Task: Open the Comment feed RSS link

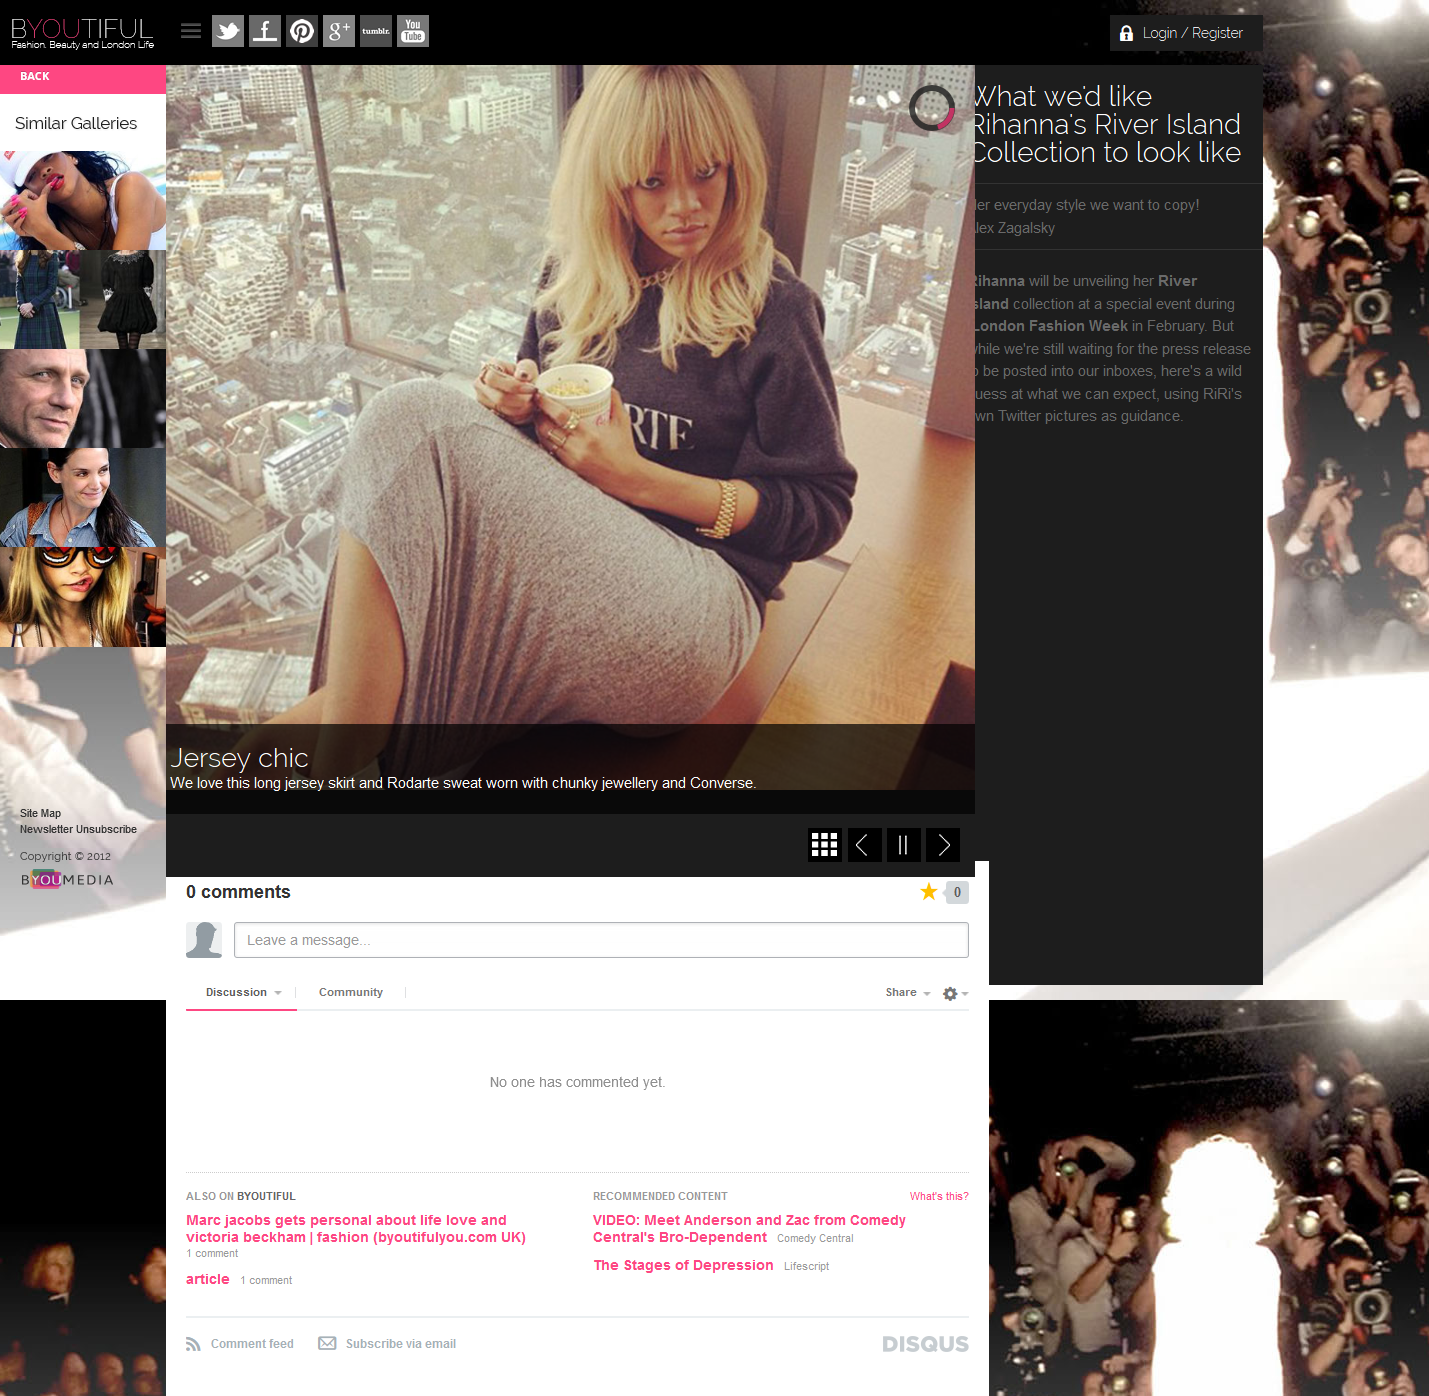Action: point(240,1344)
